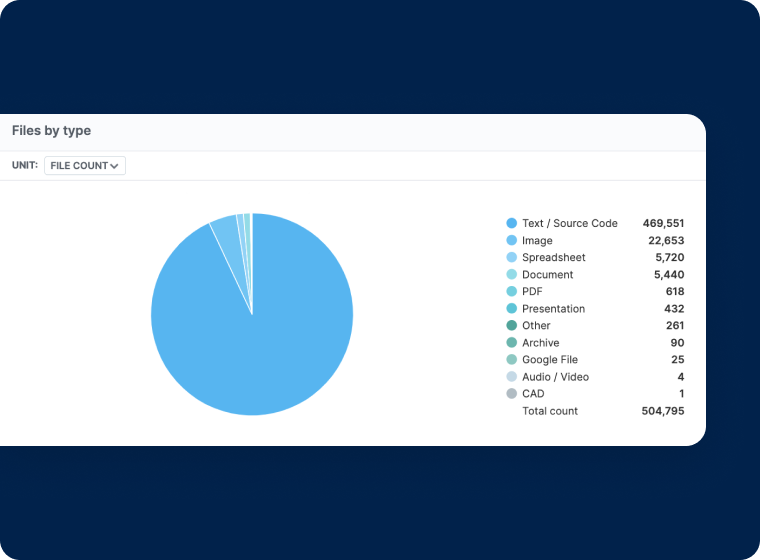760x560 pixels.
Task: Click the Document legend color dot
Action: click(512, 275)
